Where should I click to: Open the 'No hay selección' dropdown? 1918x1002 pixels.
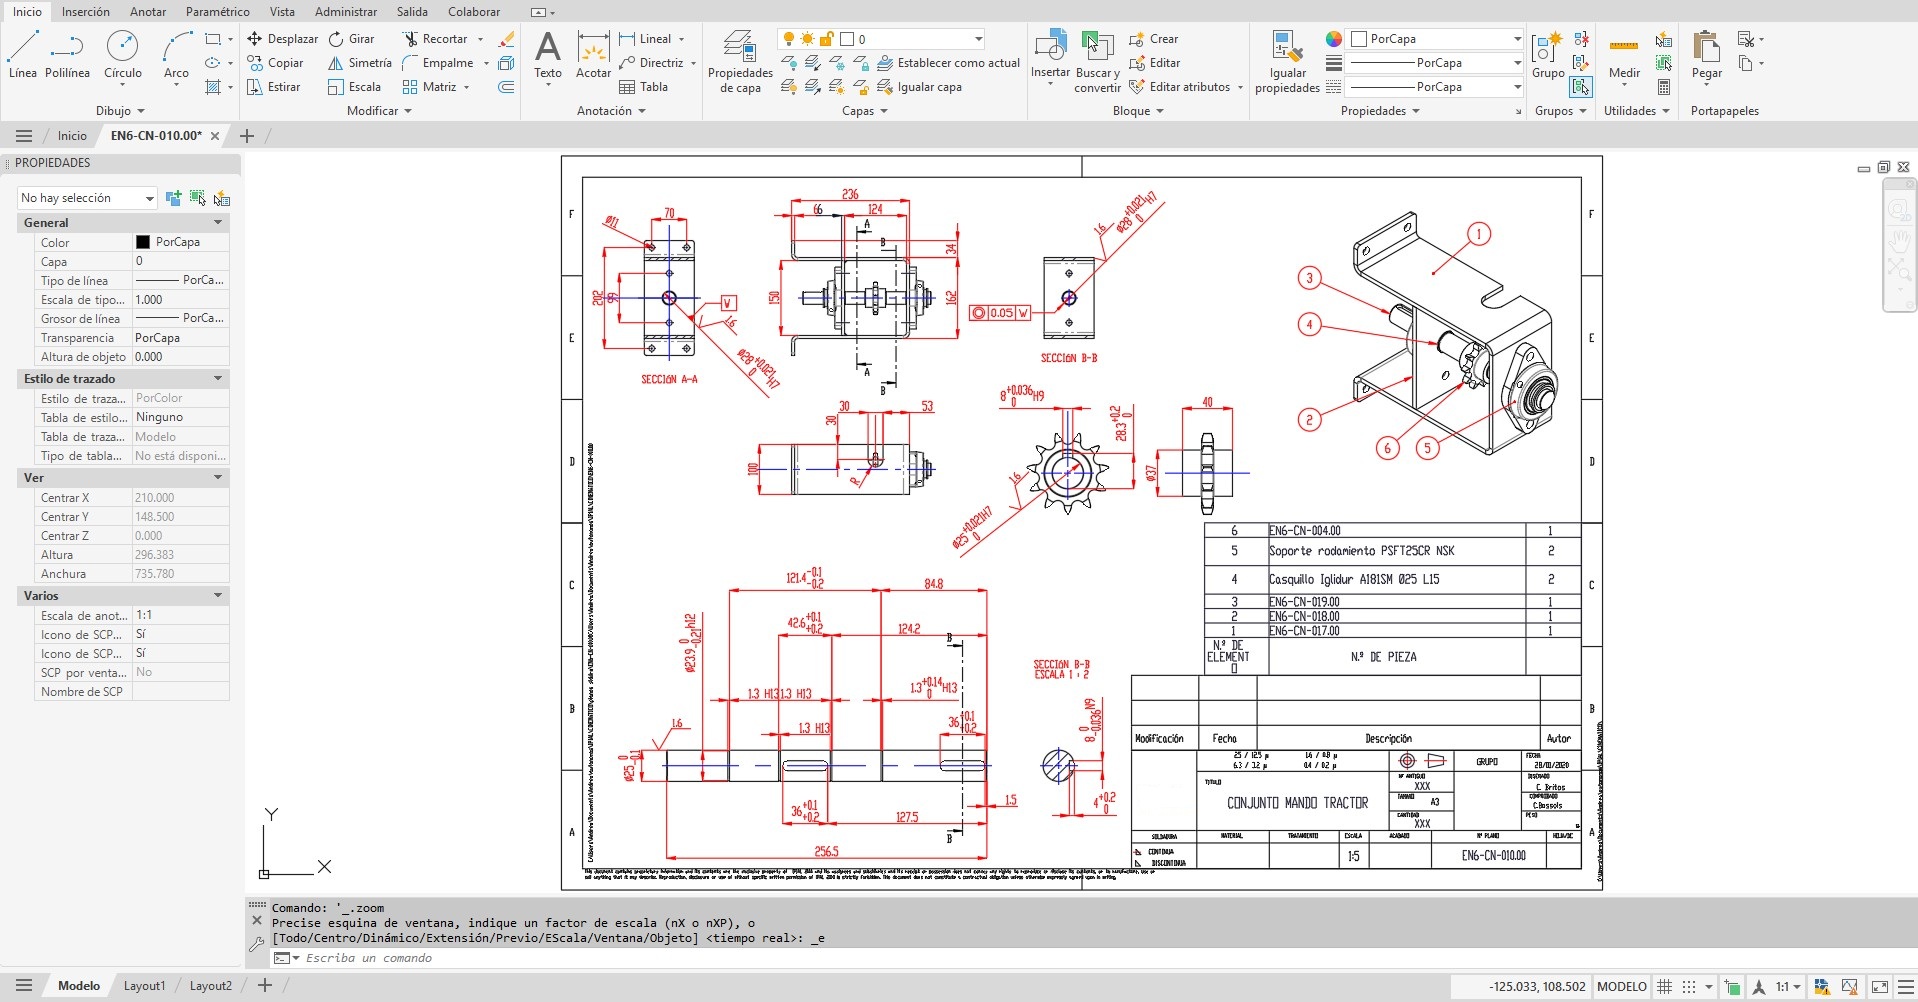click(88, 198)
